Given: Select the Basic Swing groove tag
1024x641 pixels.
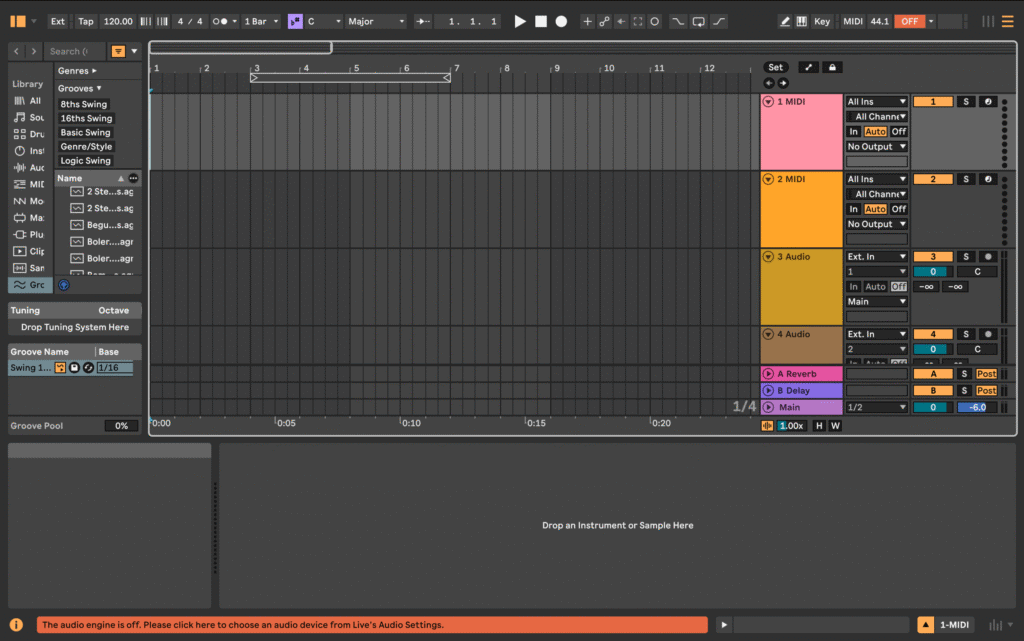Looking at the screenshot, I should pyautogui.click(x=85, y=133).
